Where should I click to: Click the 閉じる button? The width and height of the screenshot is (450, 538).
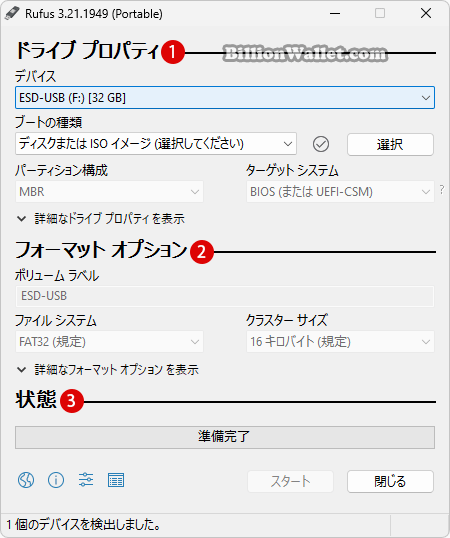point(390,481)
